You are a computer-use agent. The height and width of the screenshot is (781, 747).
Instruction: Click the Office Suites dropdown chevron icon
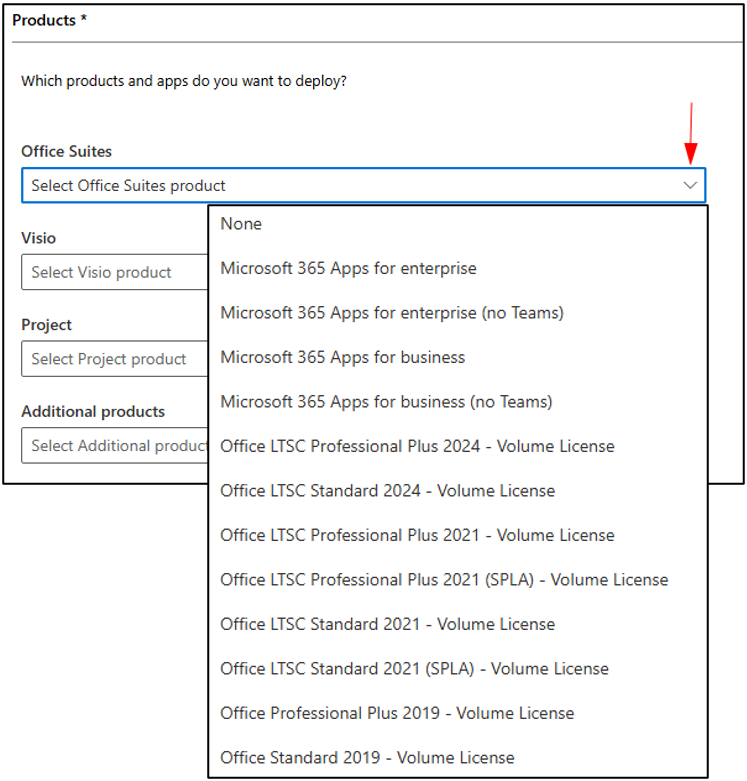(x=690, y=185)
